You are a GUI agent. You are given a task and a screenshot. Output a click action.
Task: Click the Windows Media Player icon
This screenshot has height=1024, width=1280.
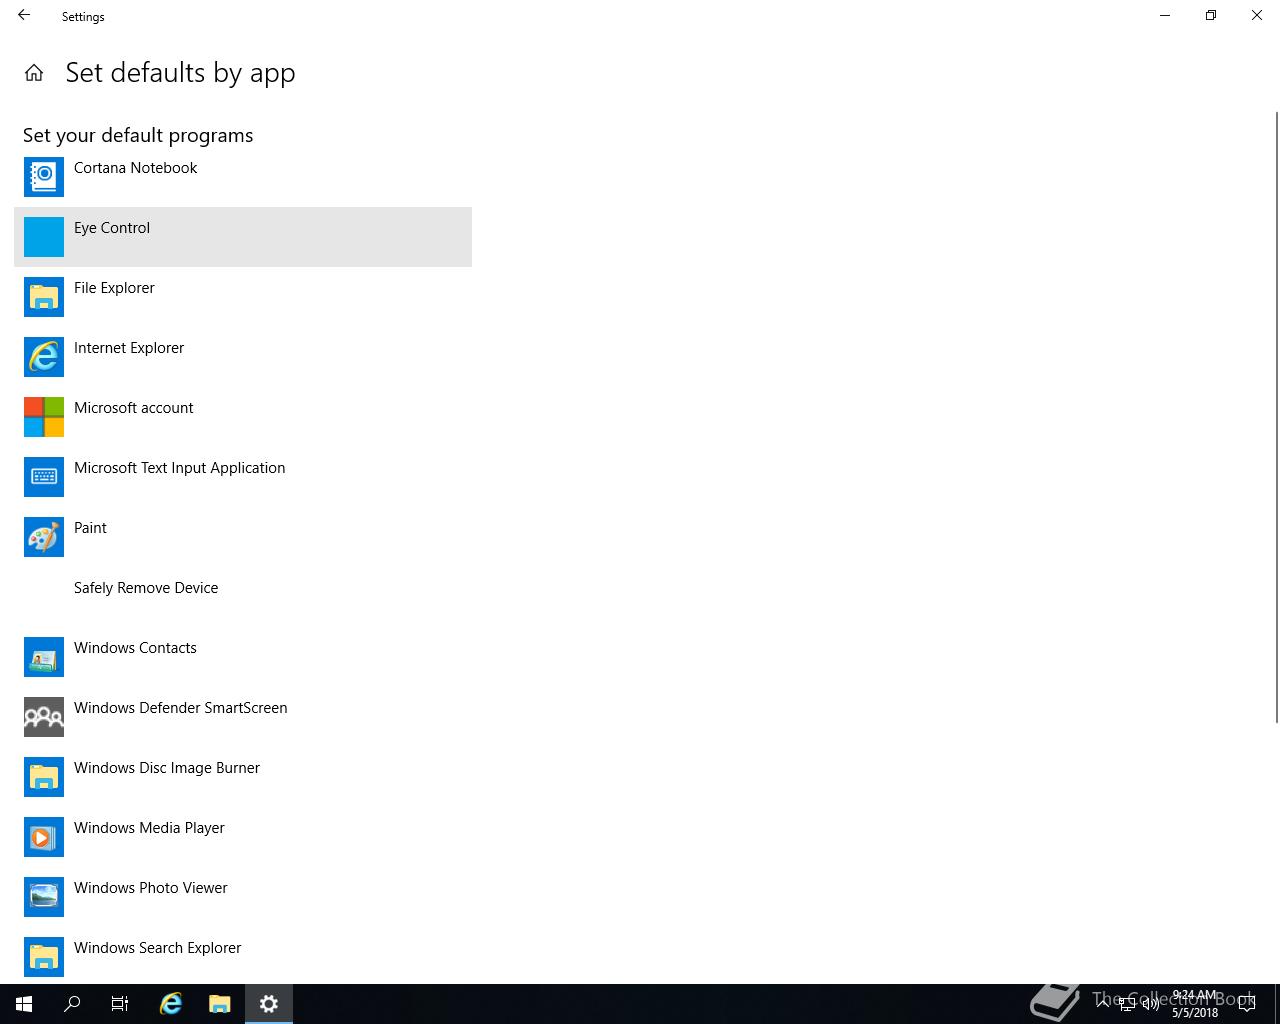coord(44,837)
